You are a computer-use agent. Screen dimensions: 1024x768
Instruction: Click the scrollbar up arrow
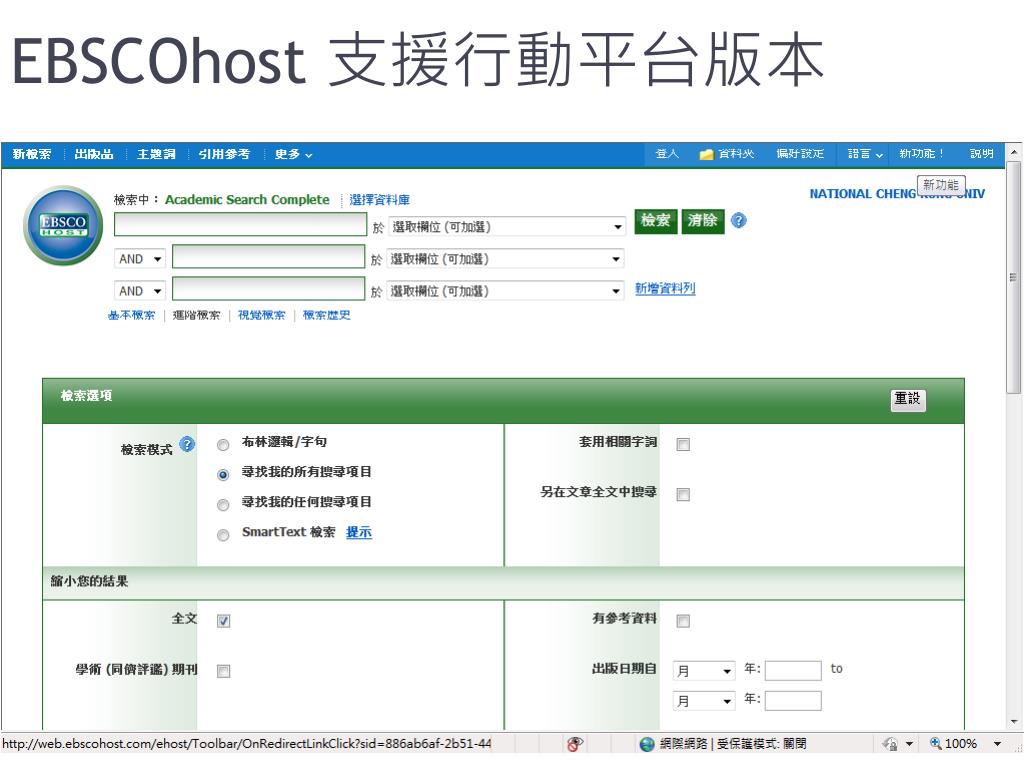(x=1013, y=152)
